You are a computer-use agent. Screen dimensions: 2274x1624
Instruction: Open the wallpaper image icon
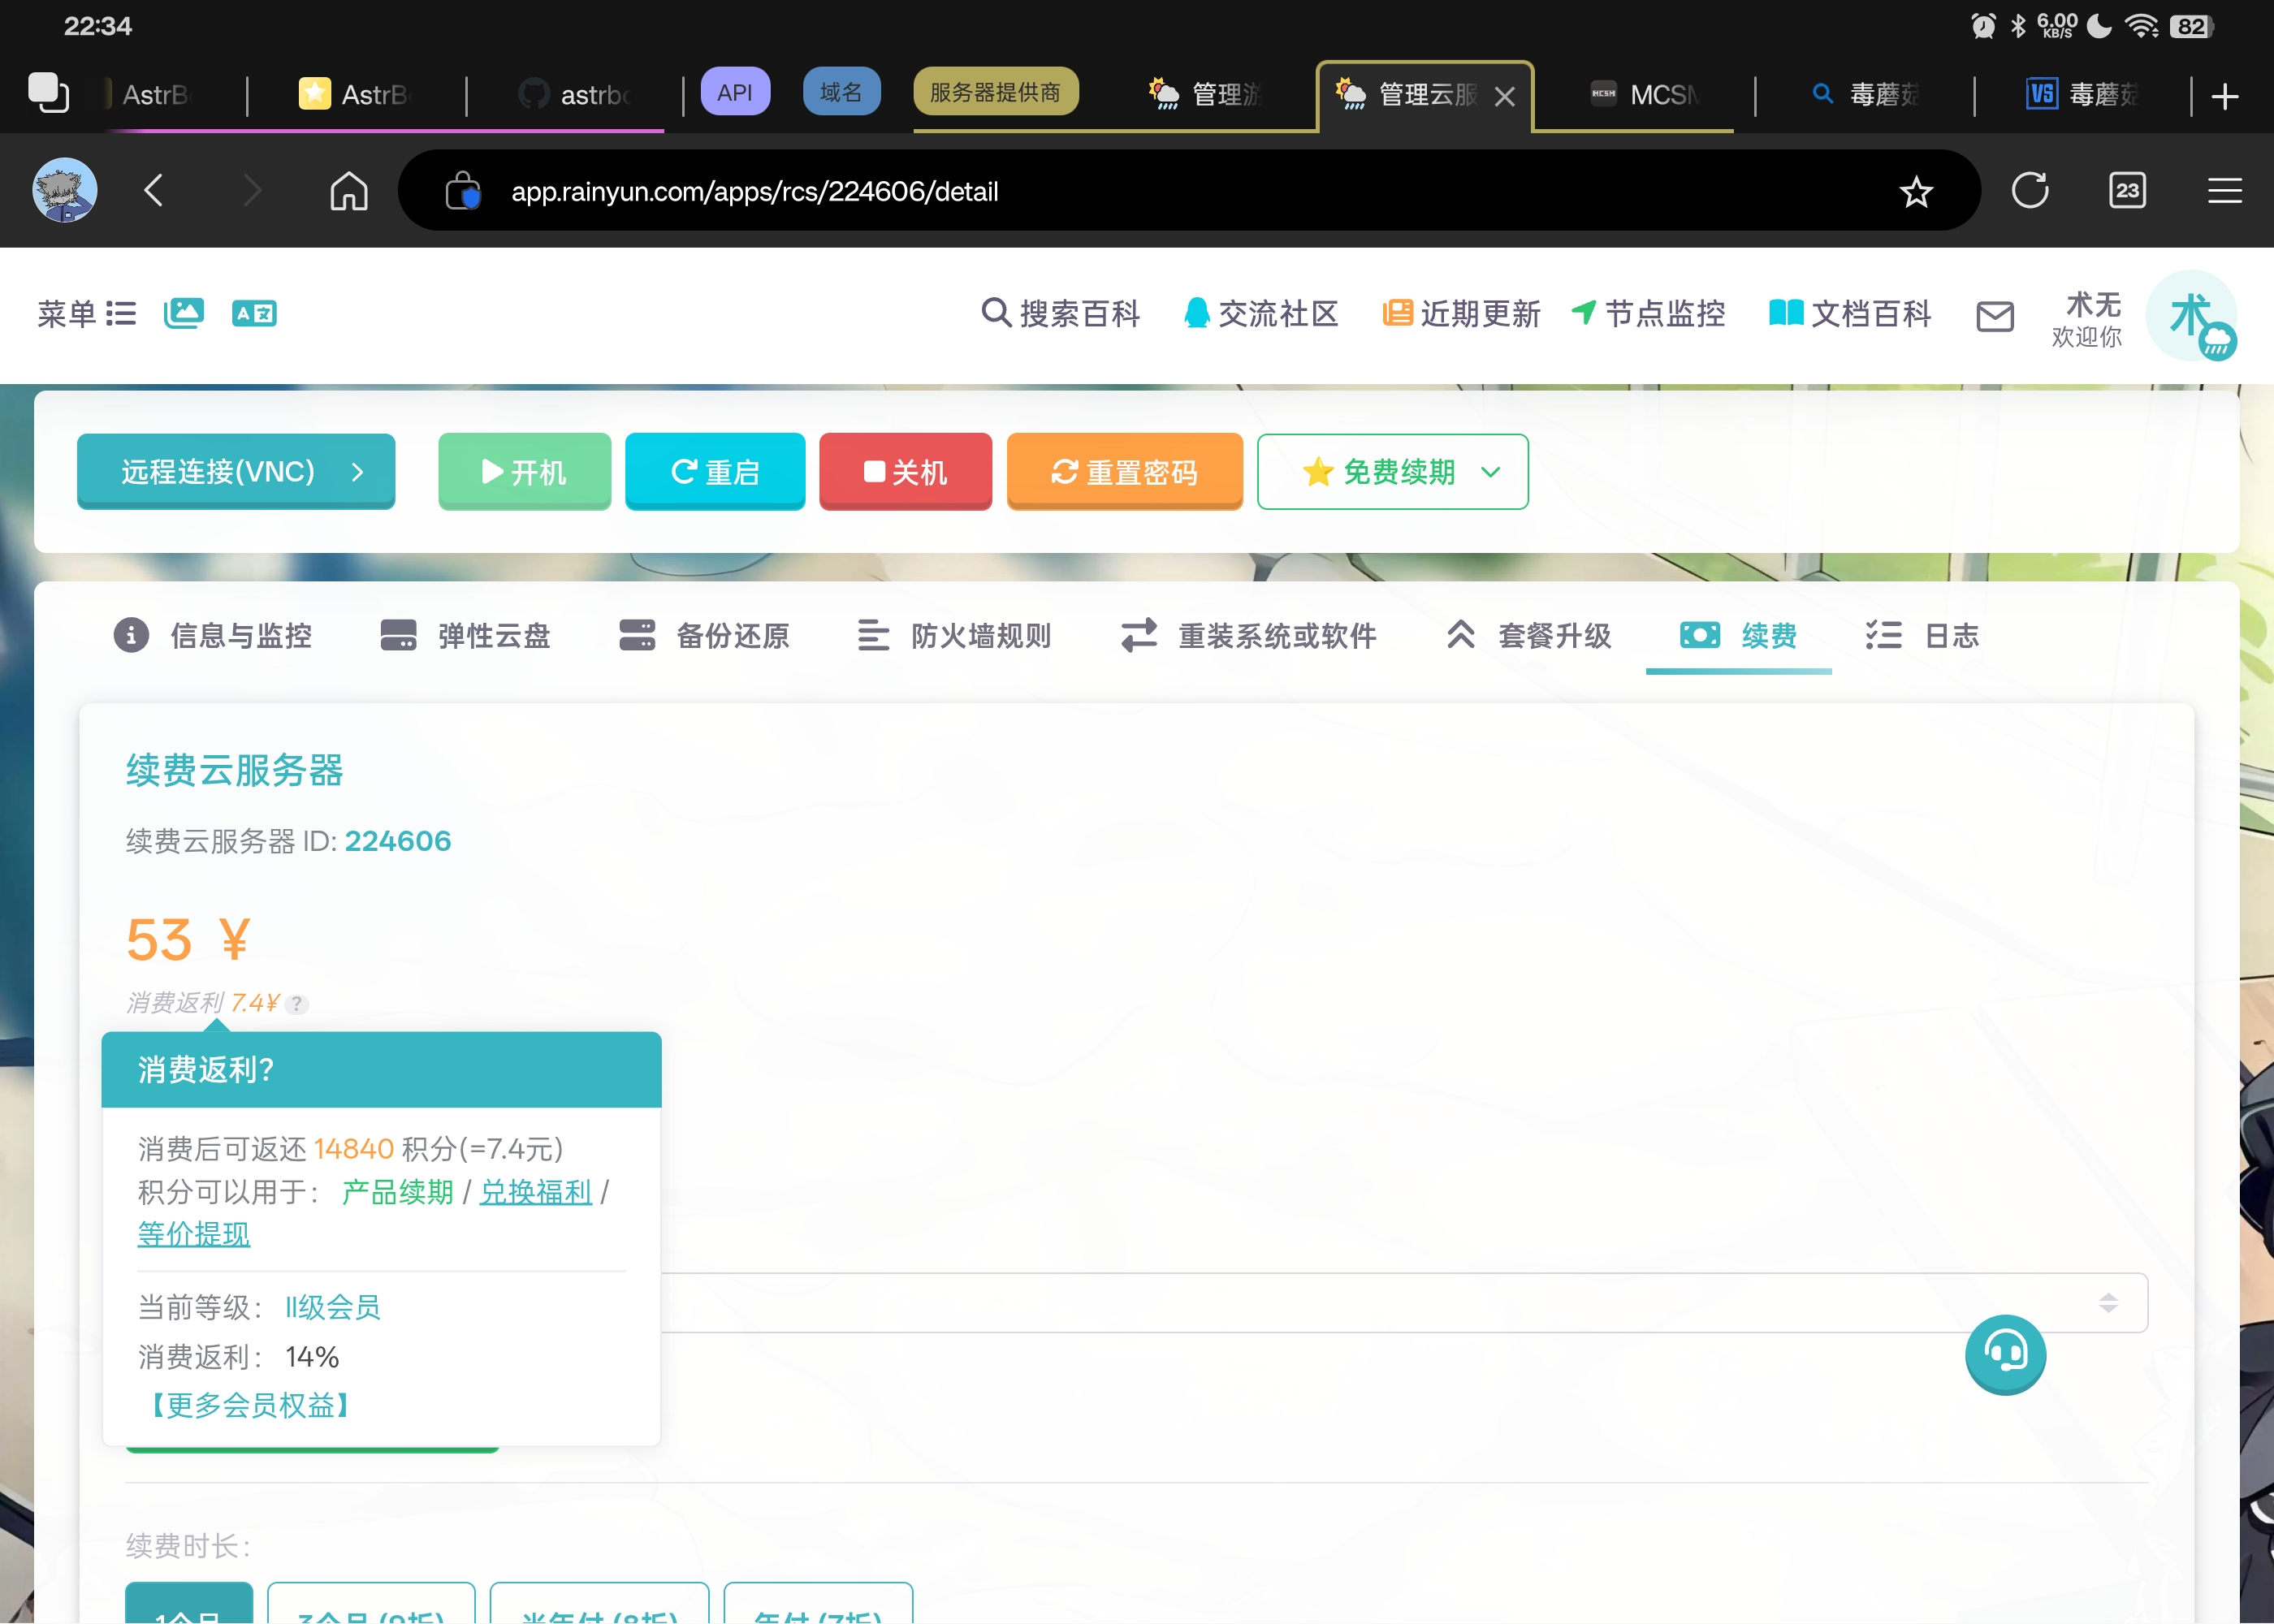(184, 313)
